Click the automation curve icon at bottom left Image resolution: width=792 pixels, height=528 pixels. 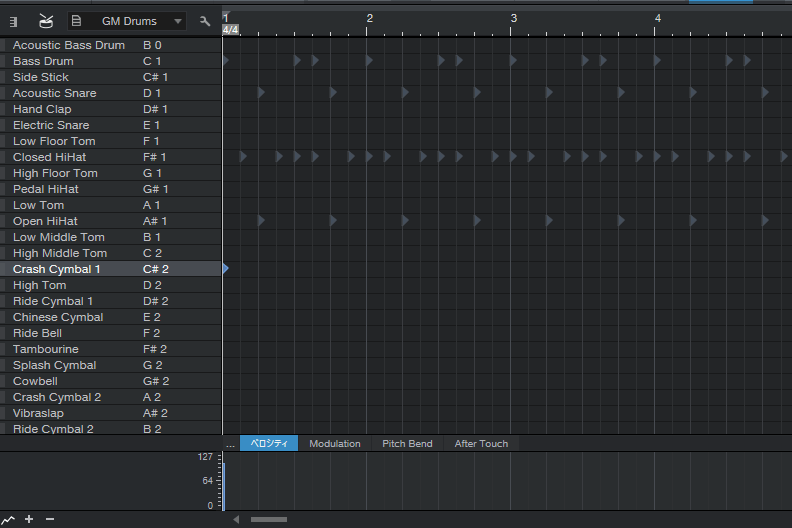coord(9,519)
